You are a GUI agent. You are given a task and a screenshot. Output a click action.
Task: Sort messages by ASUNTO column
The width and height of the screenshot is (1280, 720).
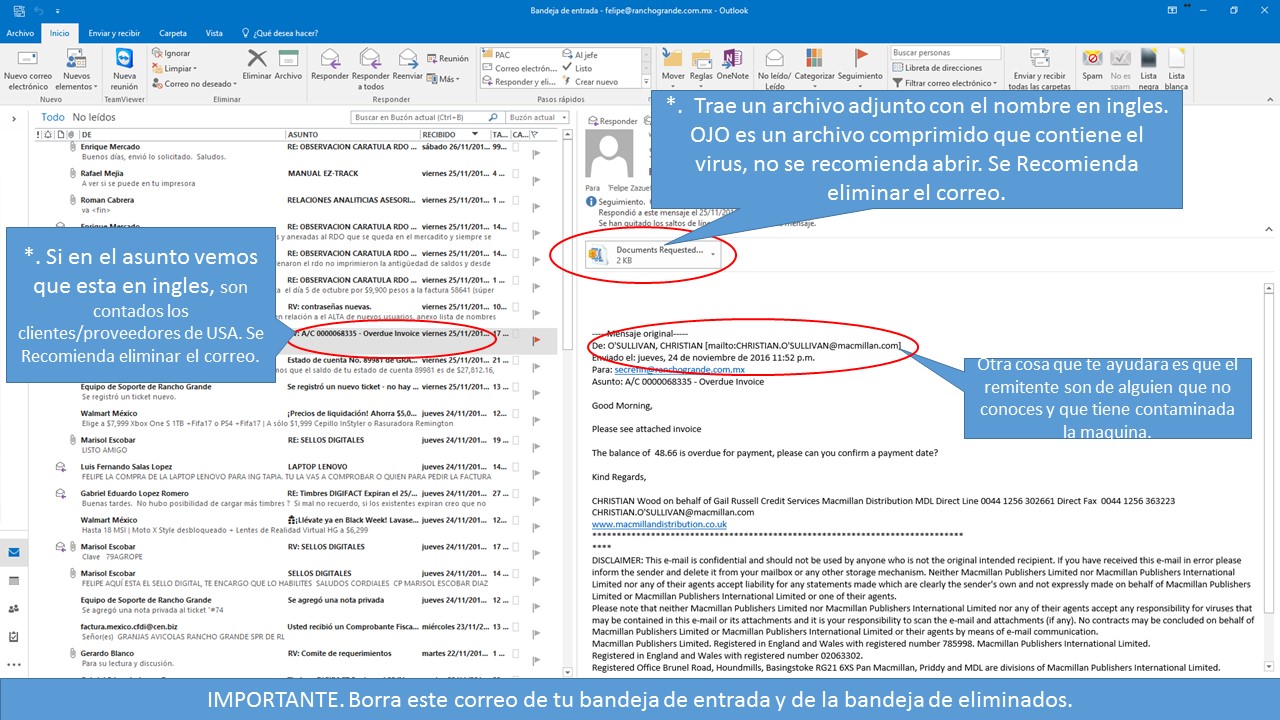coord(352,134)
